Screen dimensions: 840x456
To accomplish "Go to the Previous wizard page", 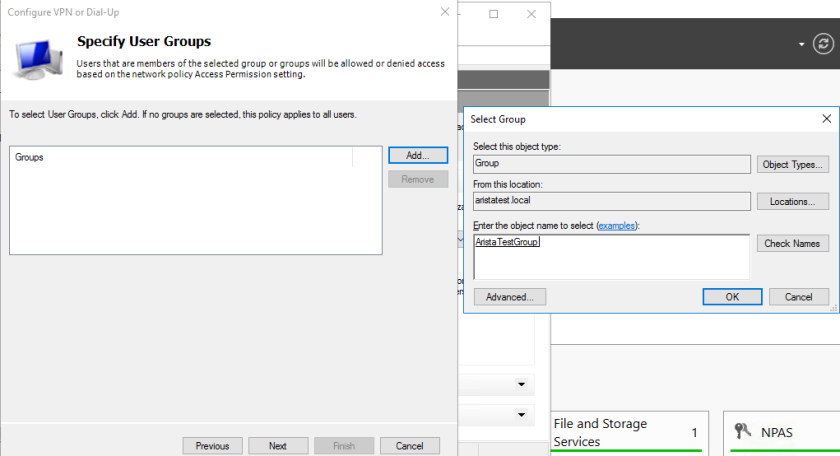I will [213, 446].
